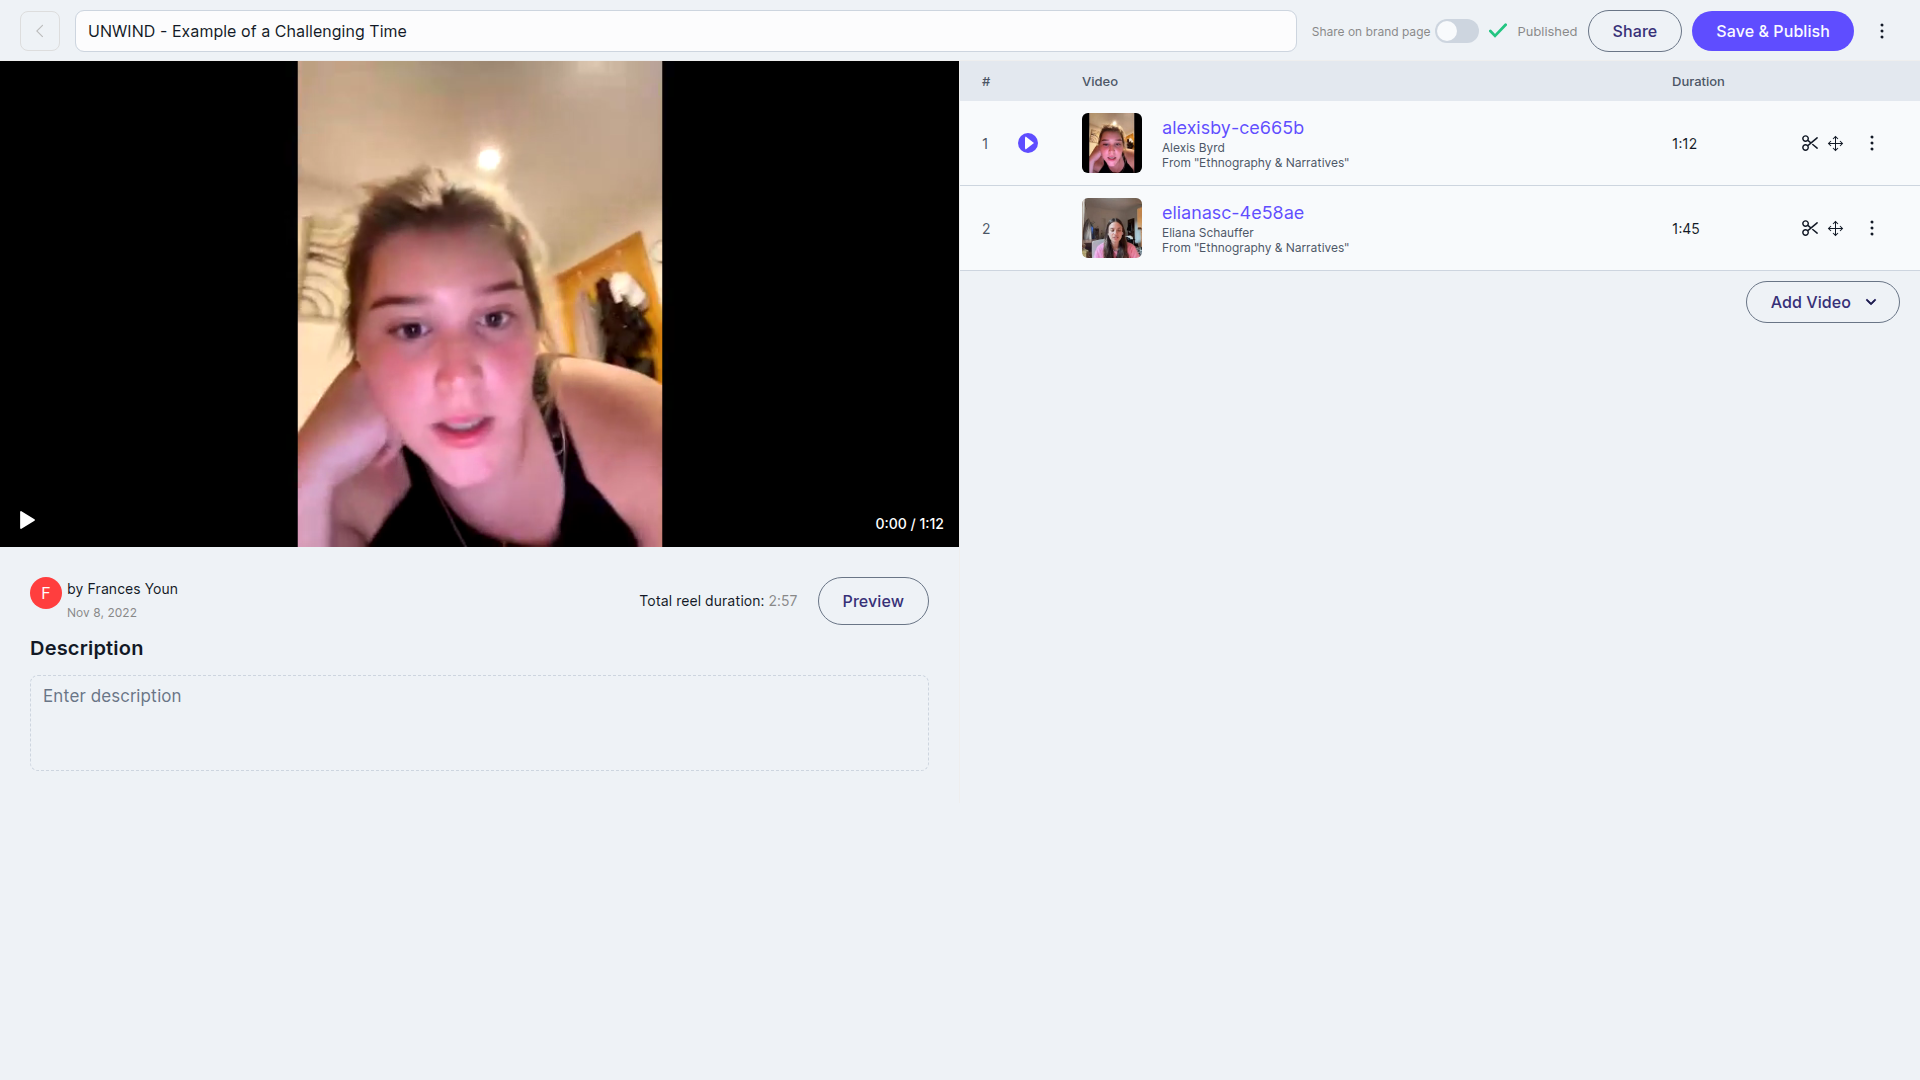
Task: Click play icon beside first video row
Action: [x=1028, y=143]
